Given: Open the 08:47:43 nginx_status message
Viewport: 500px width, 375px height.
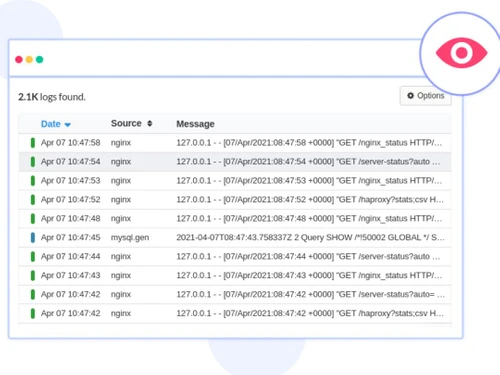Looking at the screenshot, I should tap(309, 276).
